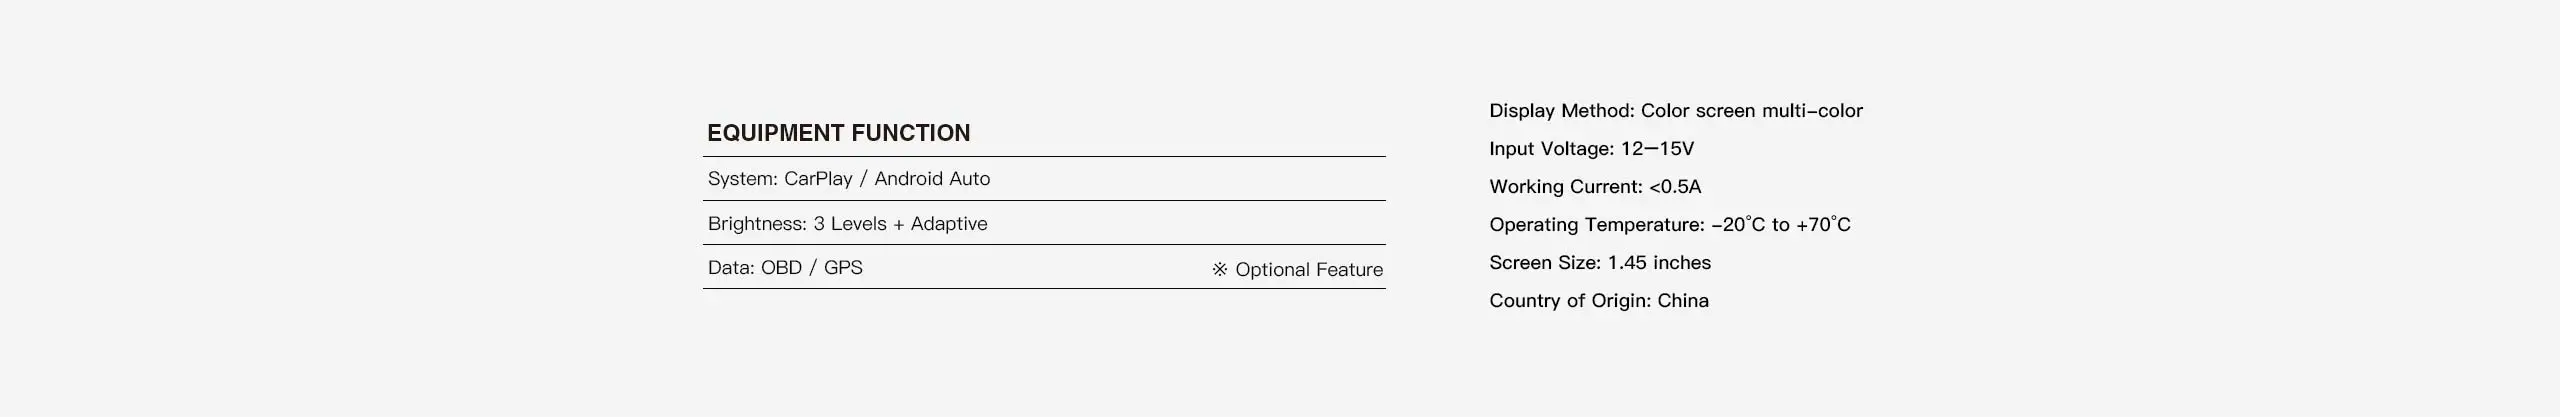Click the word Adaptive
This screenshot has width=2560, height=417.
(949, 223)
